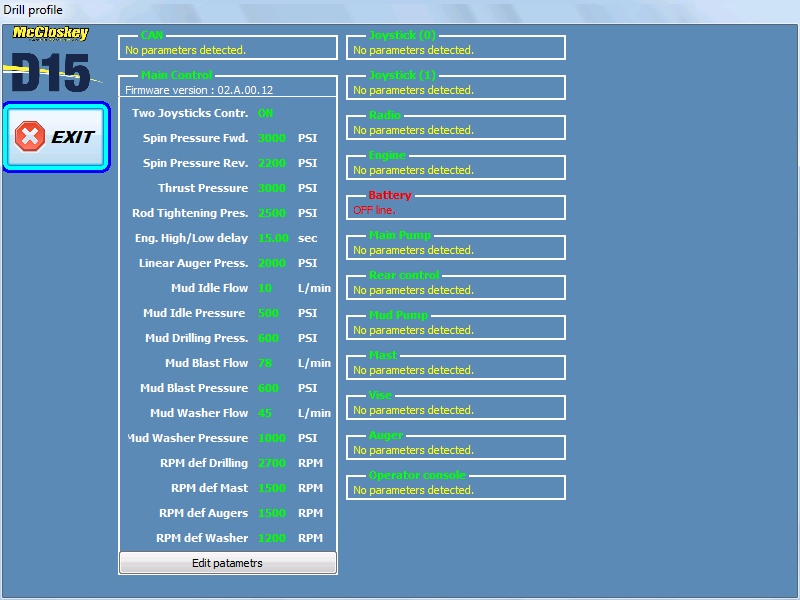Click the Rod Tightening Pres. 2500 value
The image size is (800, 600).
(x=271, y=213)
